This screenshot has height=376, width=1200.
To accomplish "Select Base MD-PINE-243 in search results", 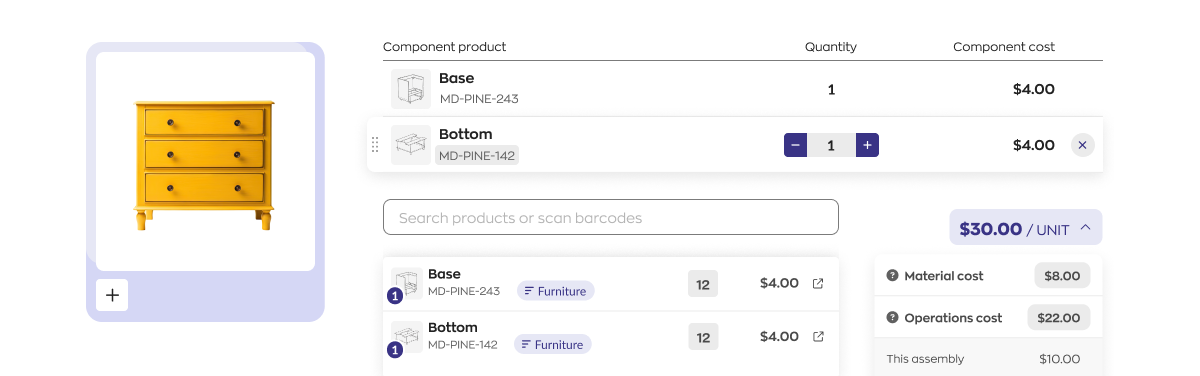I will [610, 283].
